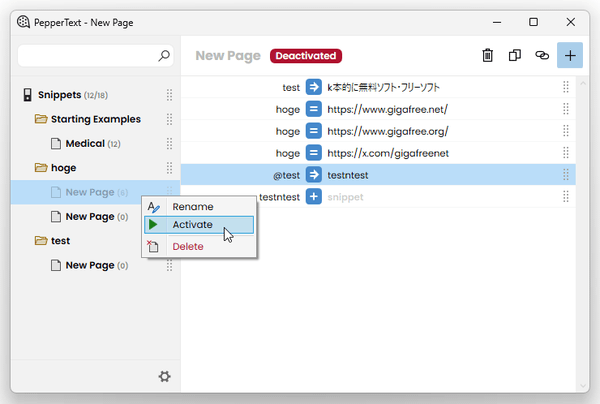Collapse the hoge folder
The image size is (600, 404).
tap(41, 168)
